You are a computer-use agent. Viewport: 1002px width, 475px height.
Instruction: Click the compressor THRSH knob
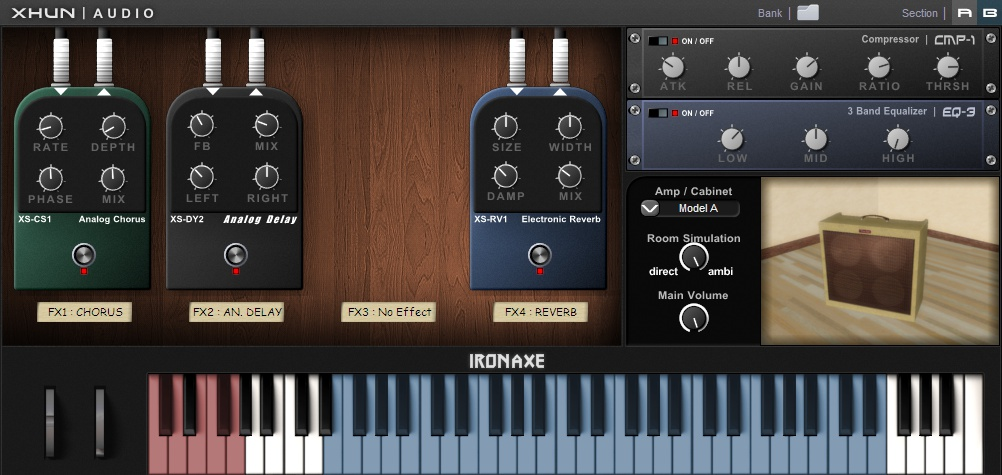(948, 67)
